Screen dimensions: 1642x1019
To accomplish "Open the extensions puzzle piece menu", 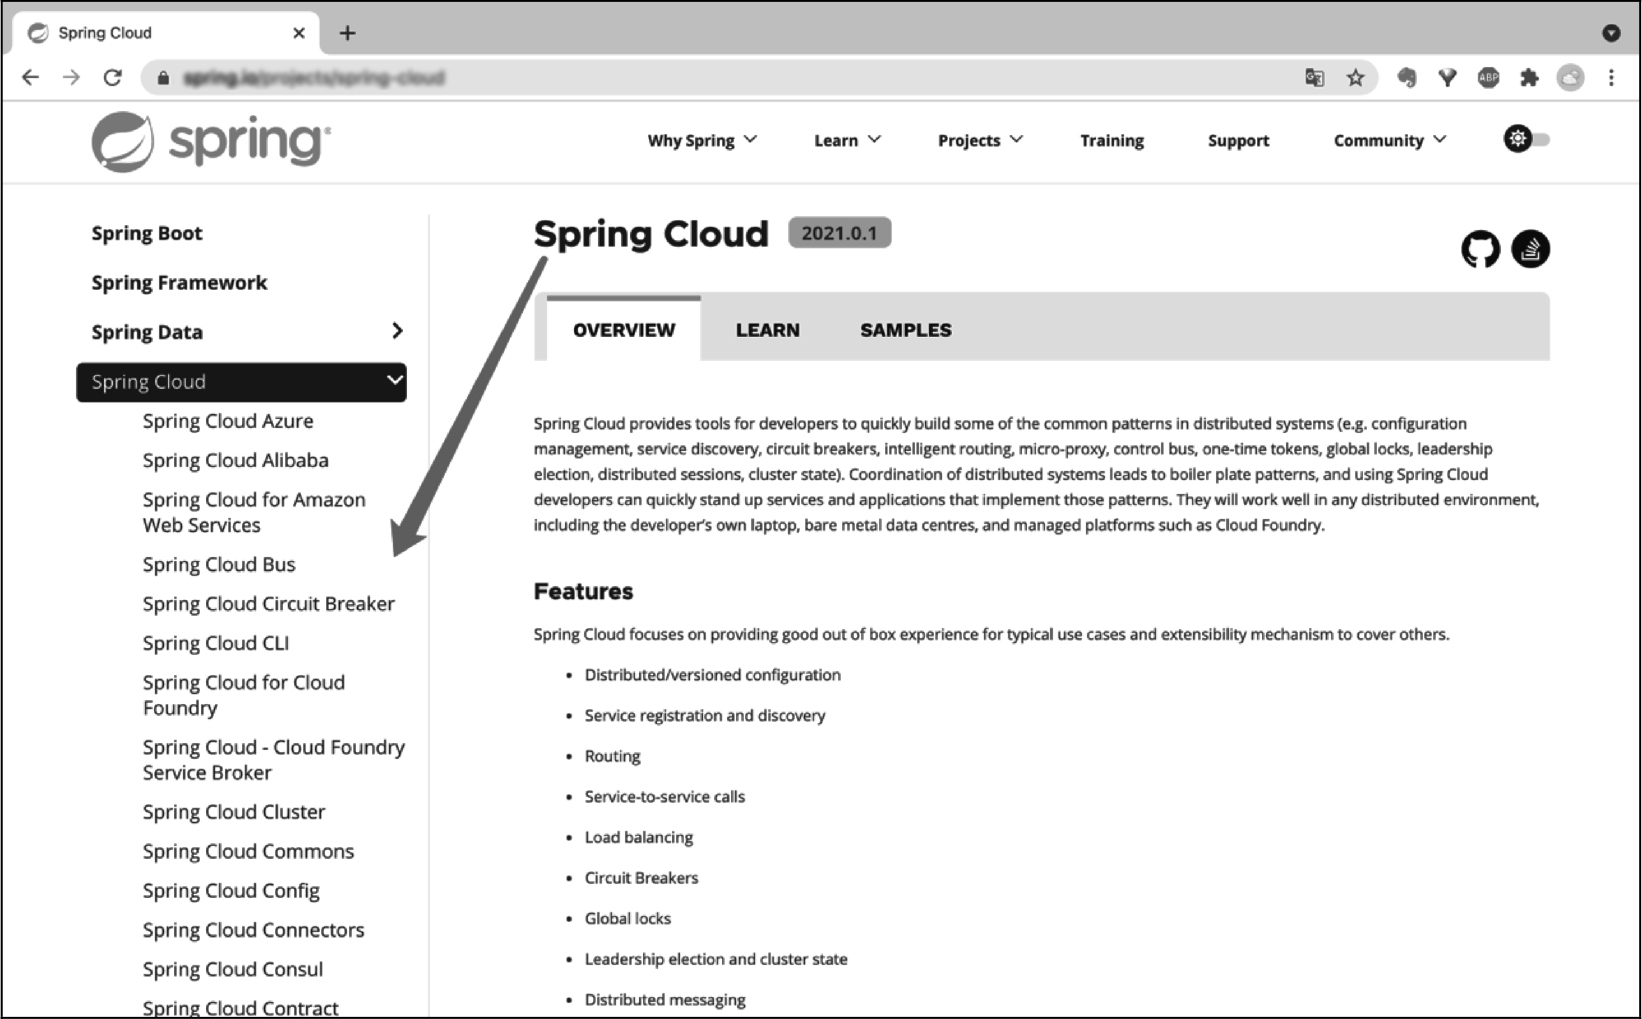I will point(1530,78).
